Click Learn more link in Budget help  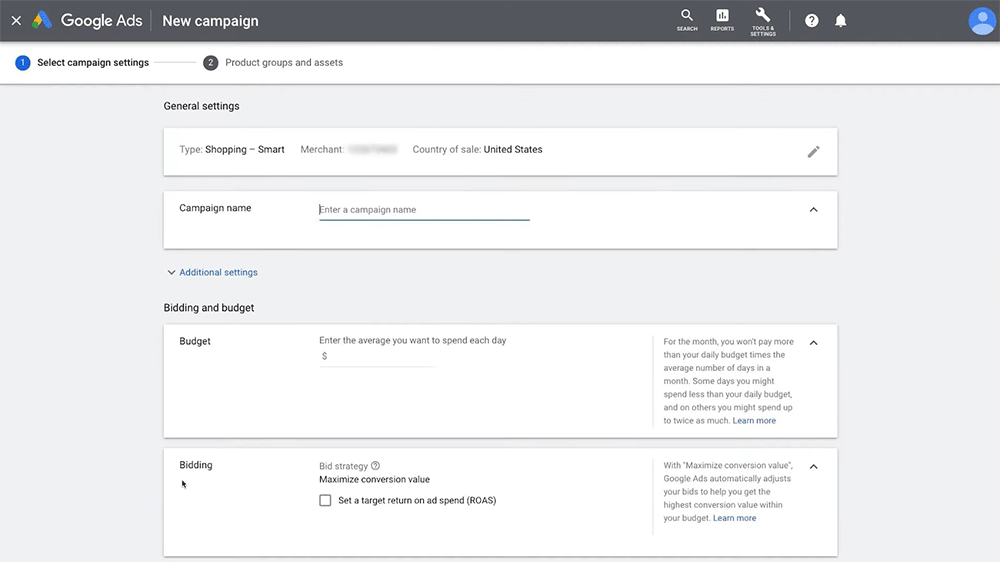[754, 421]
